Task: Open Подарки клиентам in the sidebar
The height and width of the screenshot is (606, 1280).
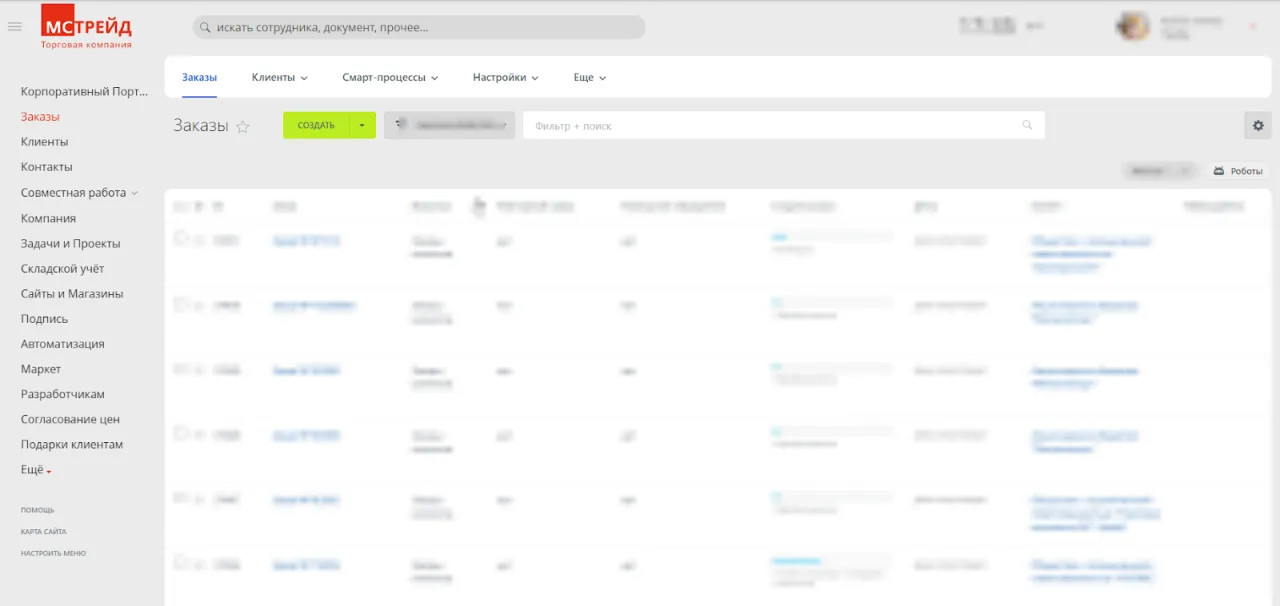Action: [72, 444]
